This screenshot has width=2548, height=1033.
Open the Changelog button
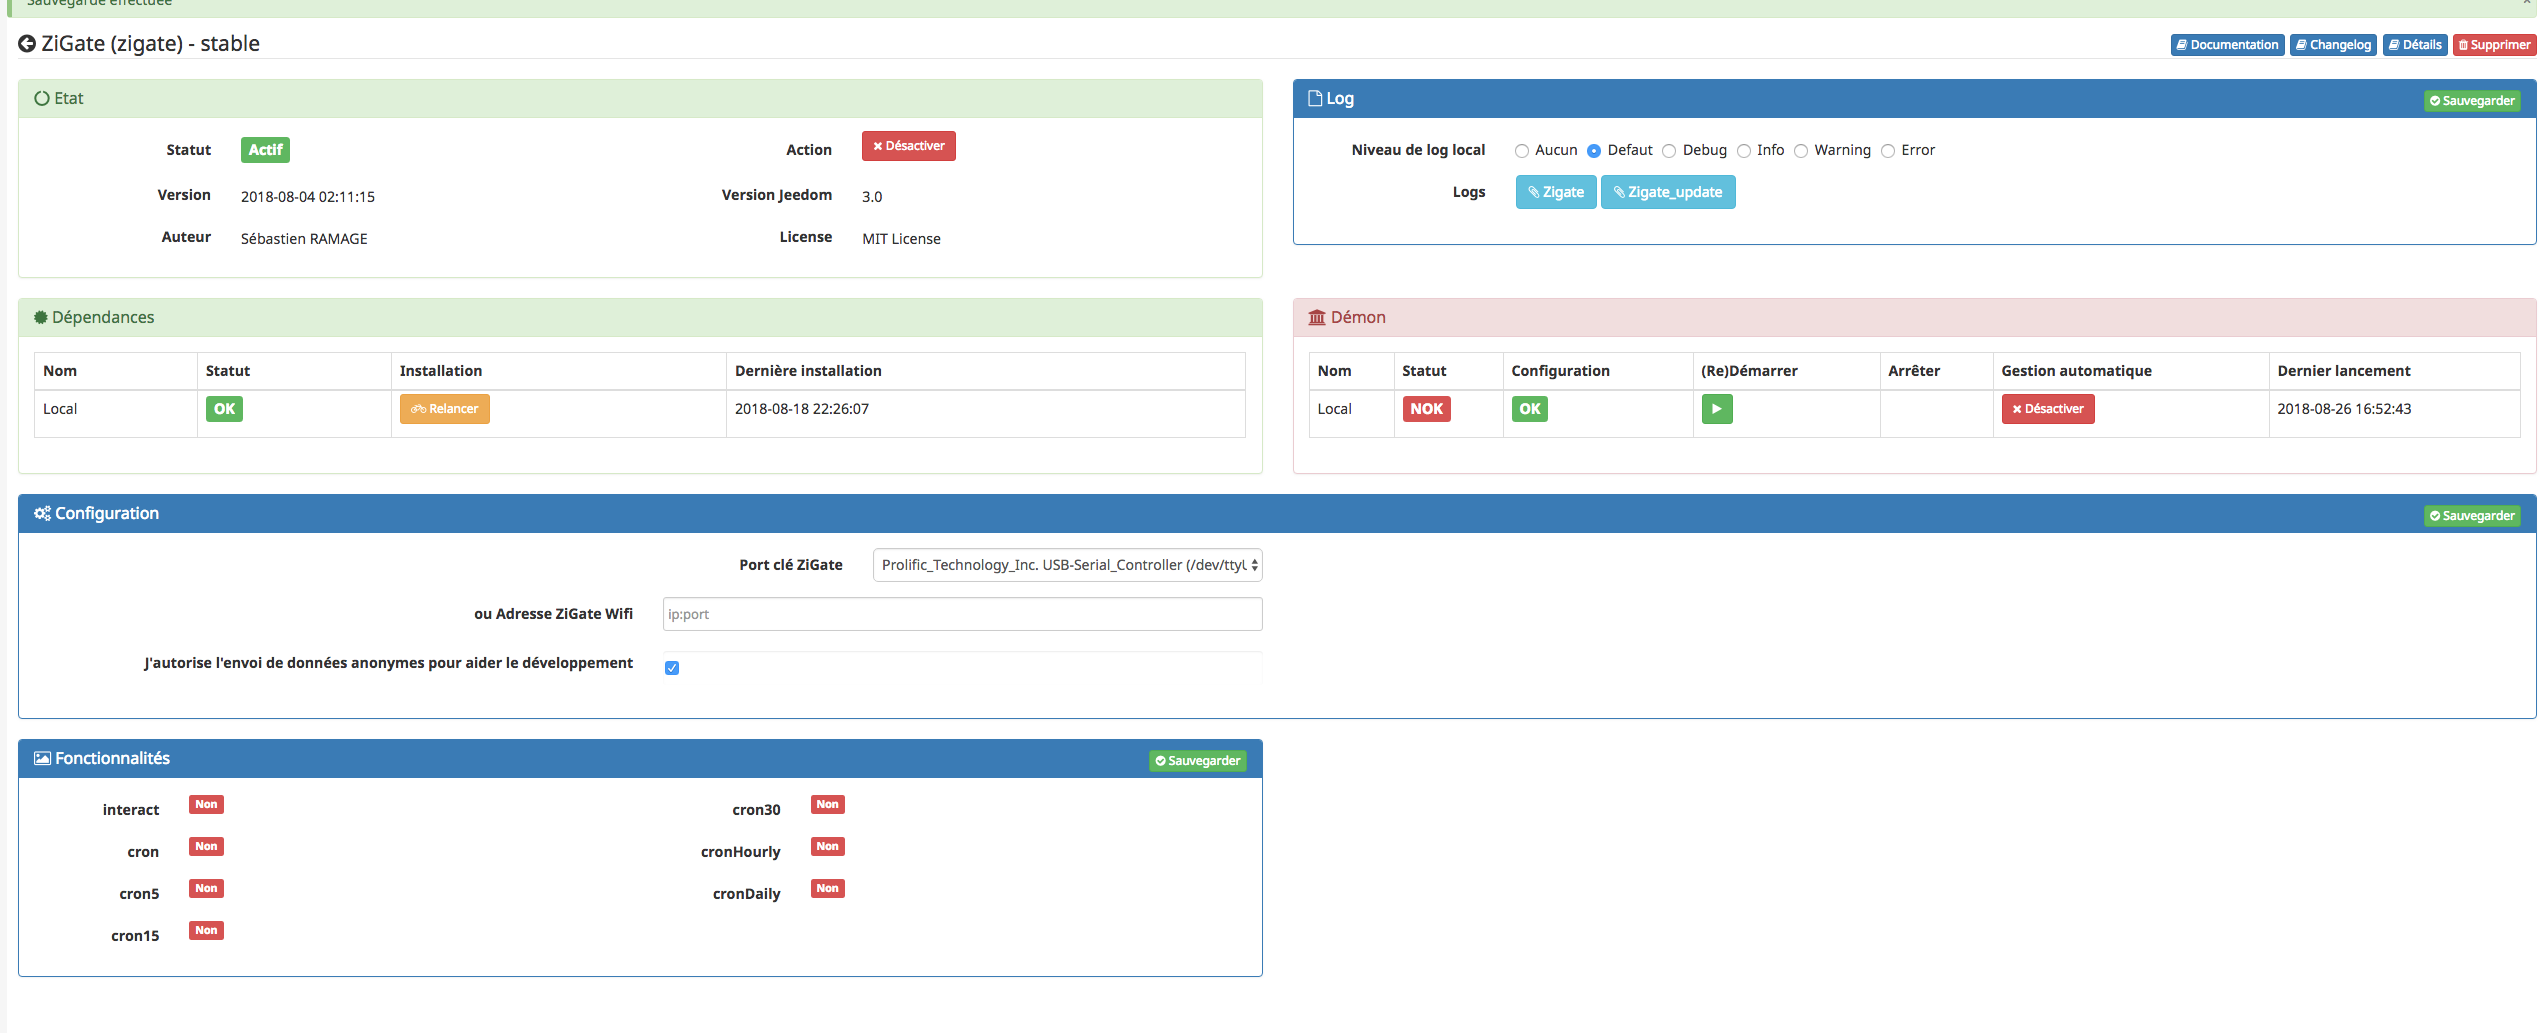pyautogui.click(x=2333, y=45)
